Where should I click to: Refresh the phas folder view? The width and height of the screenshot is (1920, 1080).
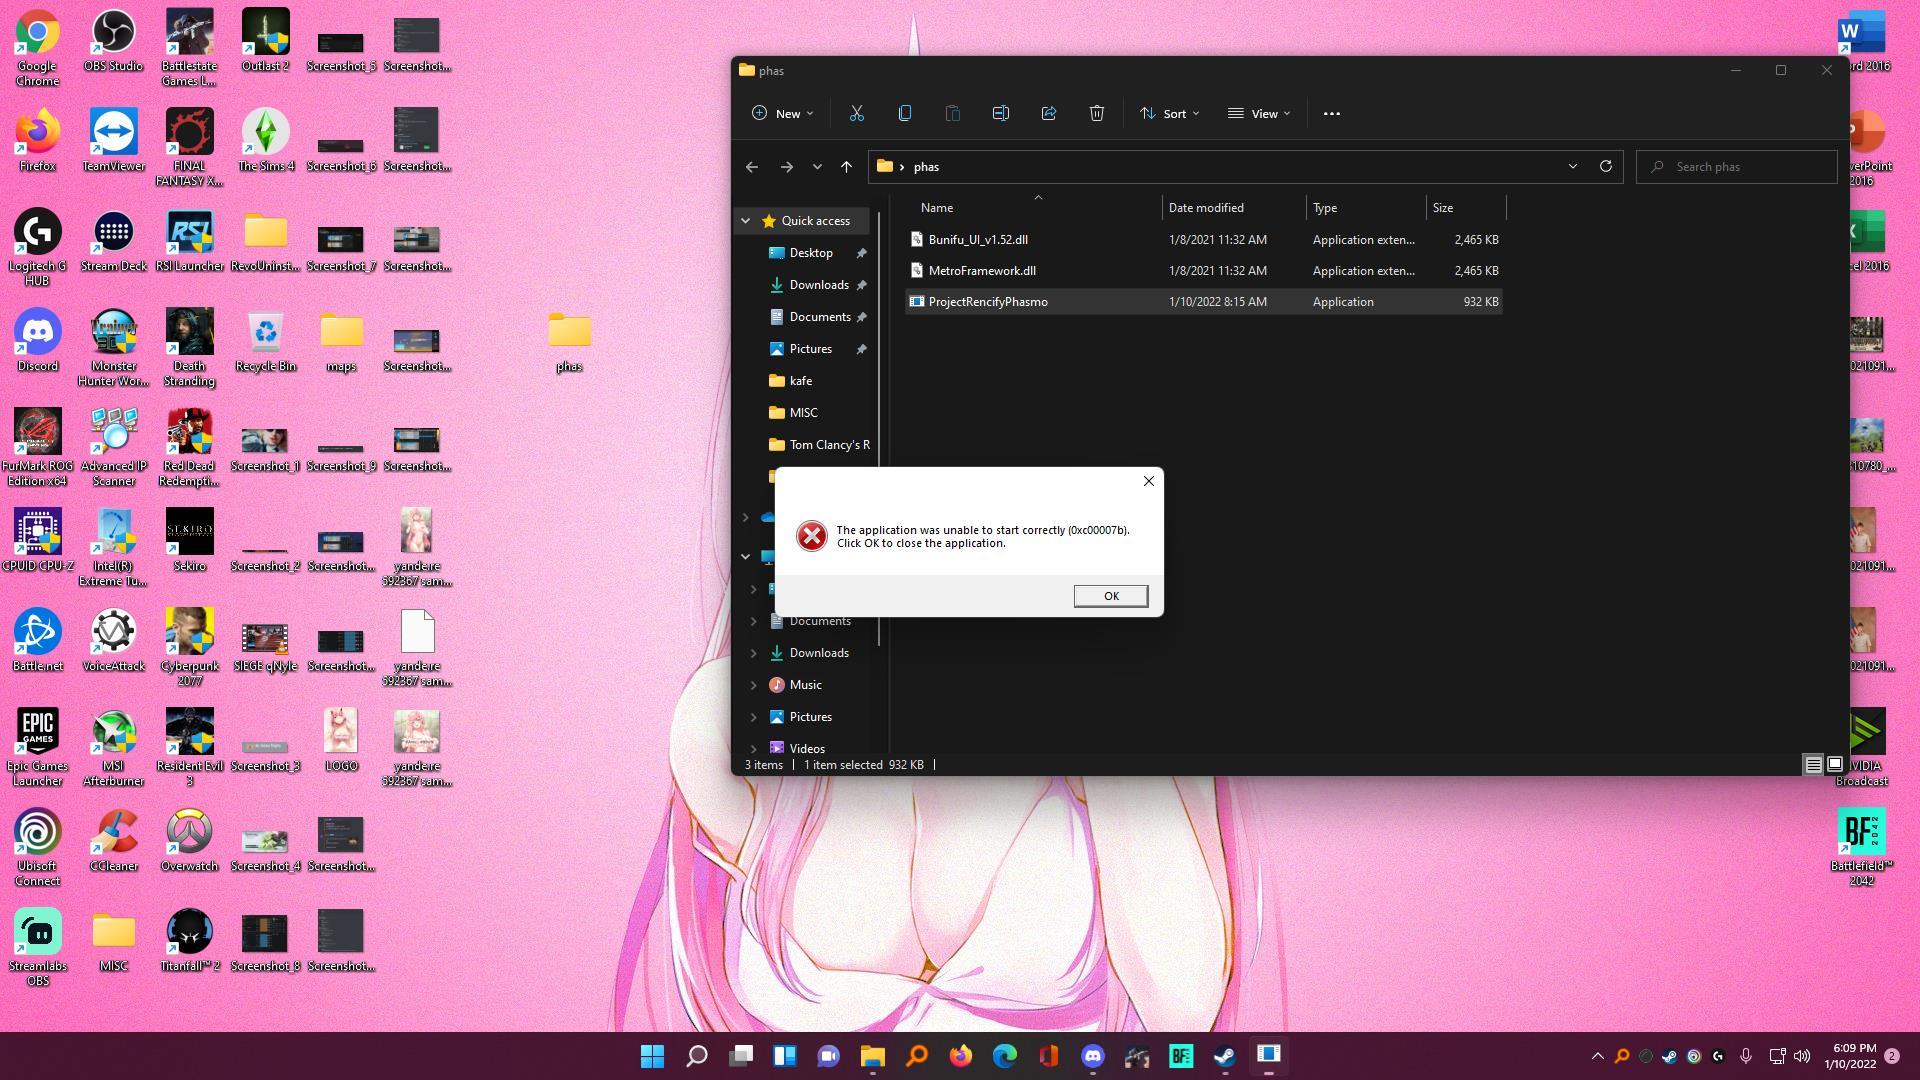(1605, 166)
